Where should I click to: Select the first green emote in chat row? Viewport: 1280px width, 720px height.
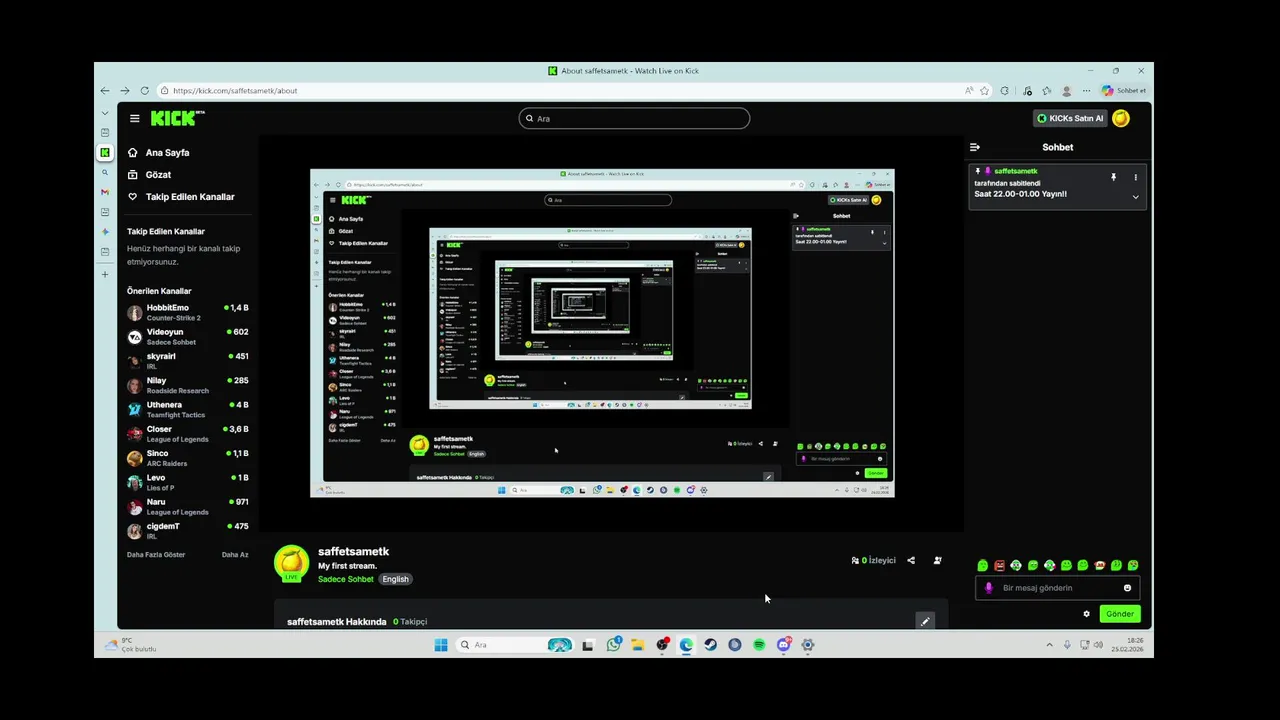(983, 565)
